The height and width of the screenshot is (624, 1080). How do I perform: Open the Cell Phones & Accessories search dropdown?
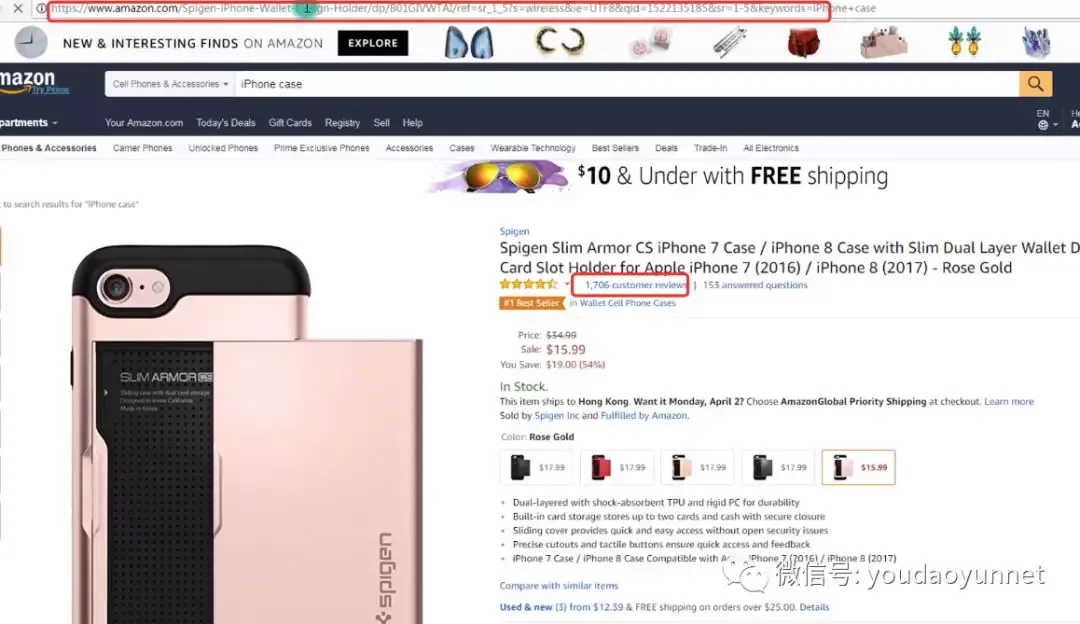[170, 84]
